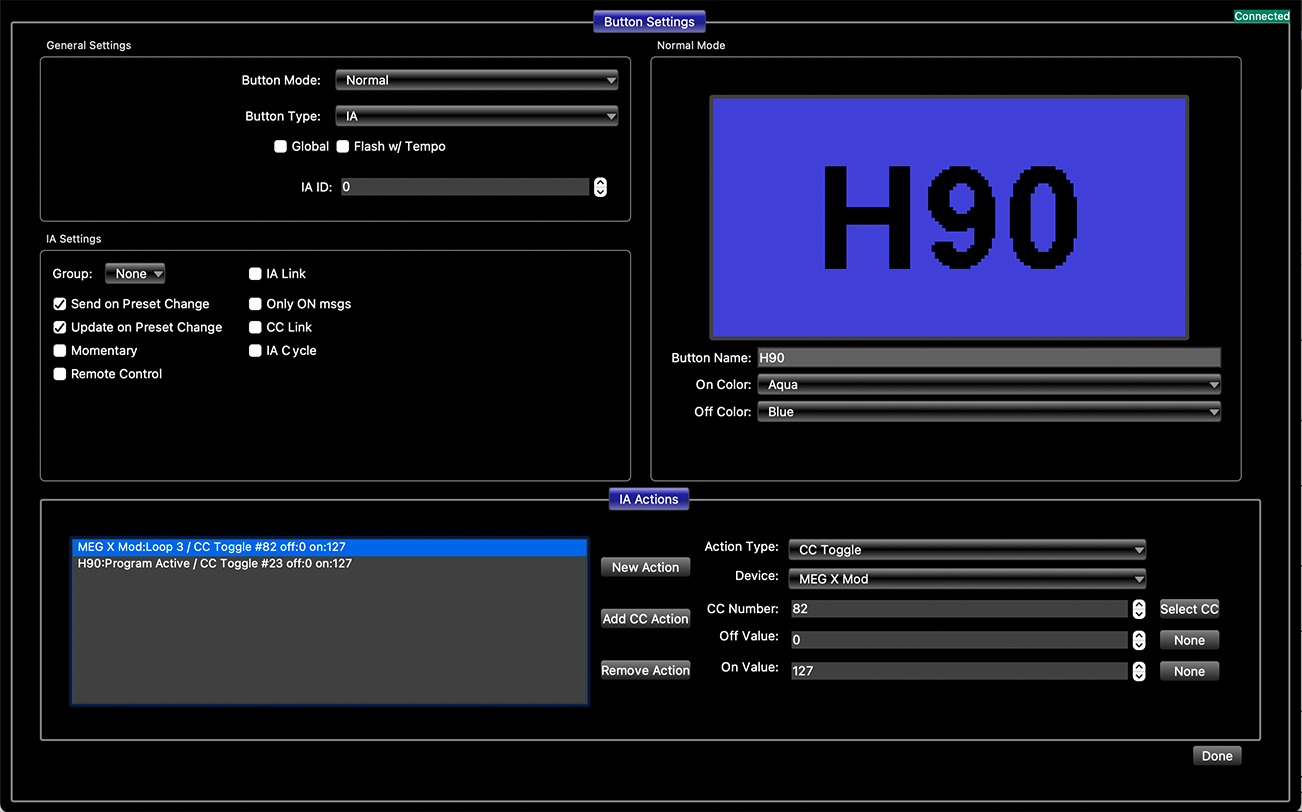
Task: Toggle the Update on Preset Change checkbox
Action: pos(60,327)
